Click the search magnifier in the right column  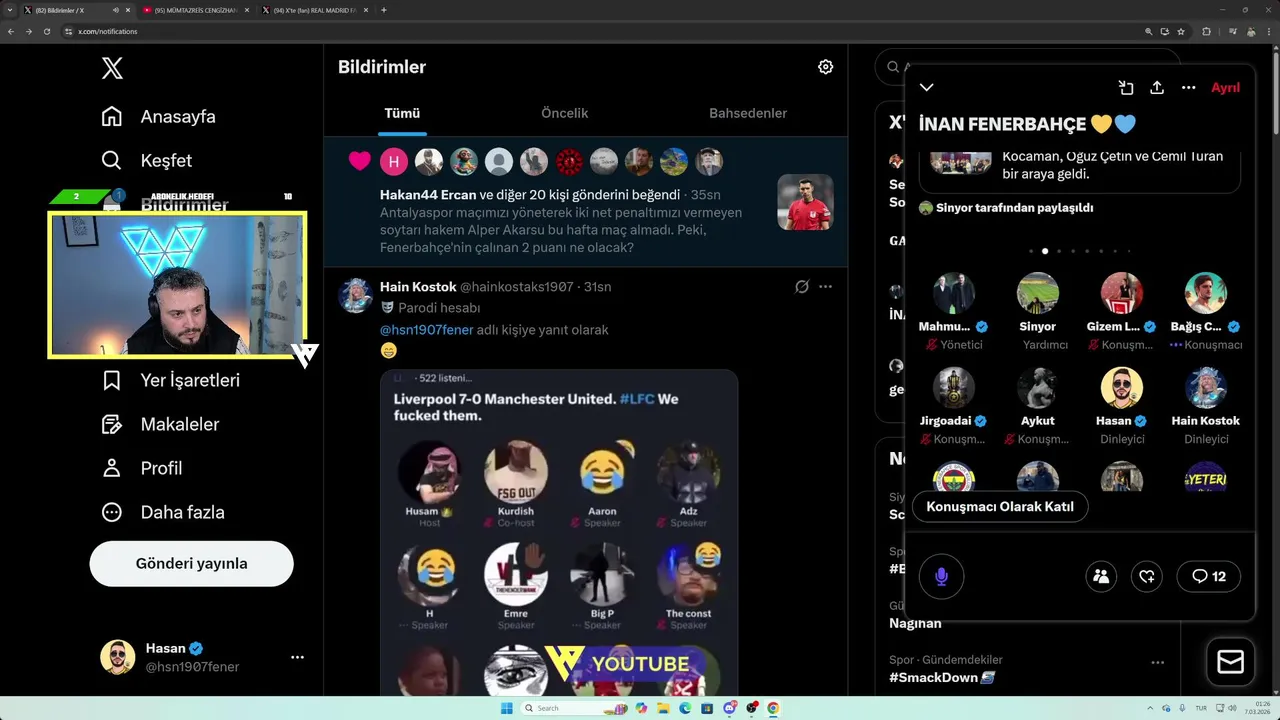point(892,67)
